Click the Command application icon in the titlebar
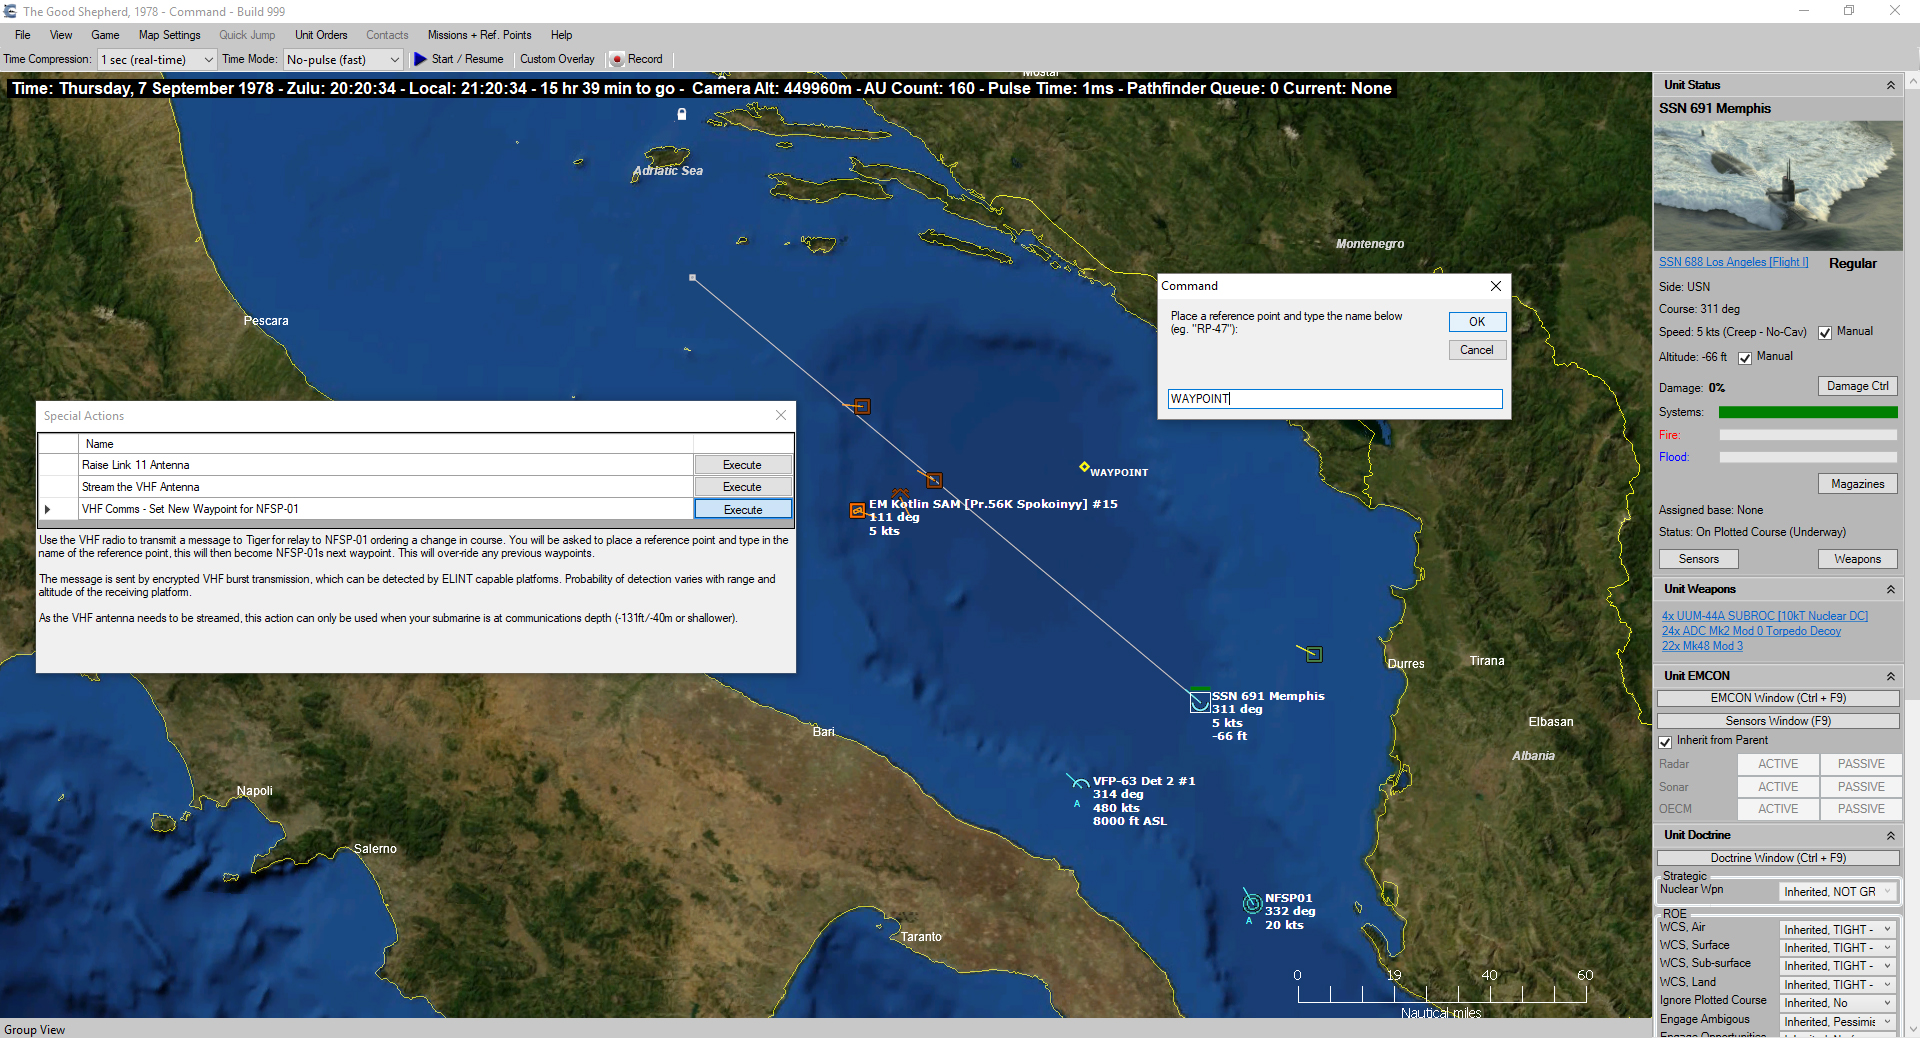 [11, 11]
